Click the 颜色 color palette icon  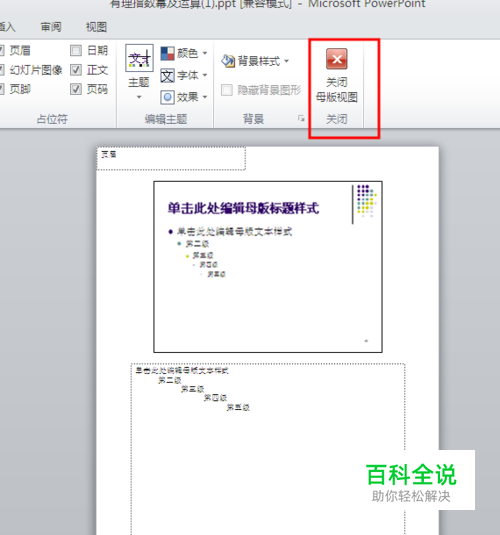(167, 53)
